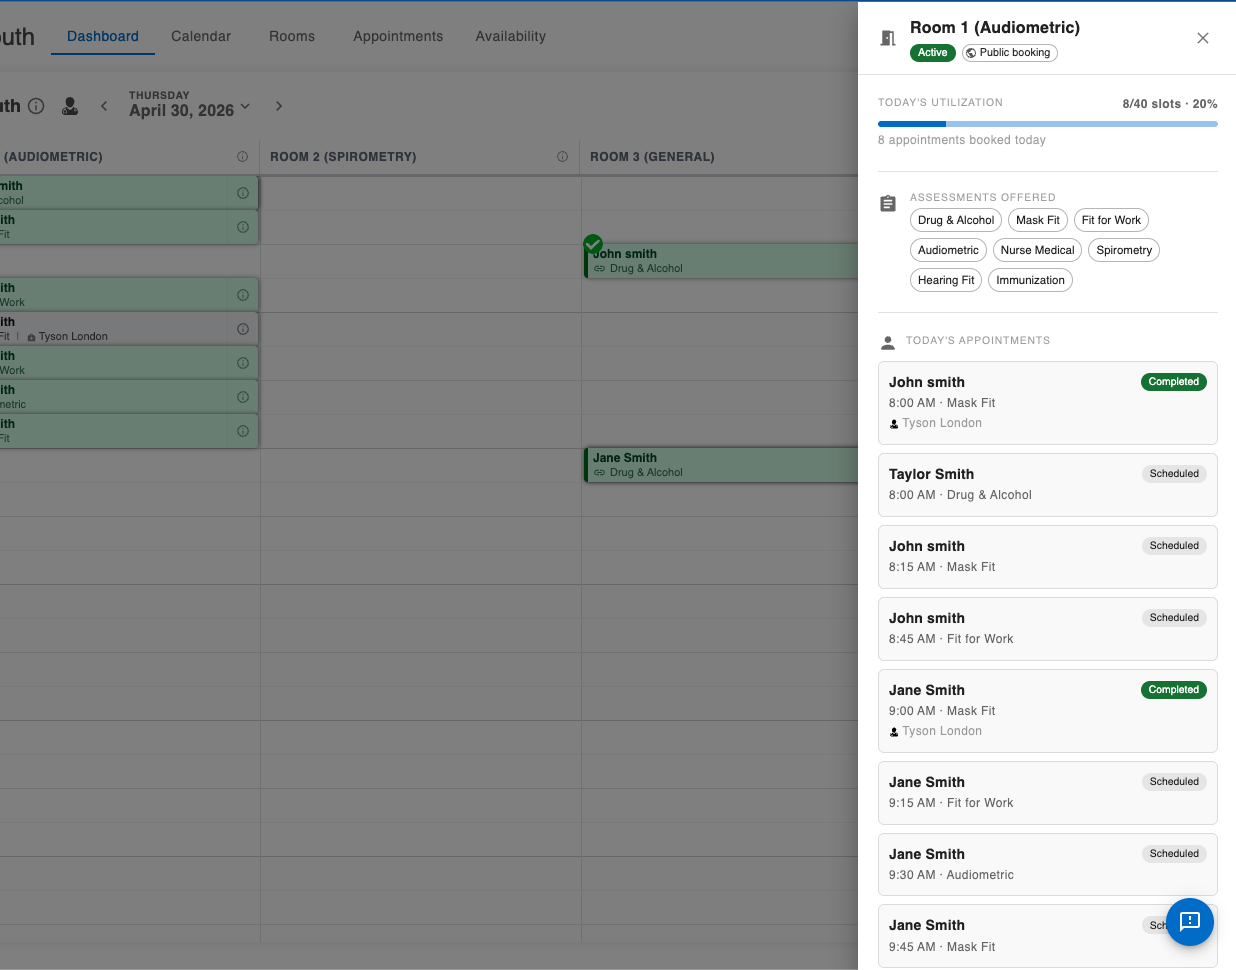Screen dimensions: 1236x970
Task: Click info icon on first Room 1 appointment
Action: [x=243, y=193]
